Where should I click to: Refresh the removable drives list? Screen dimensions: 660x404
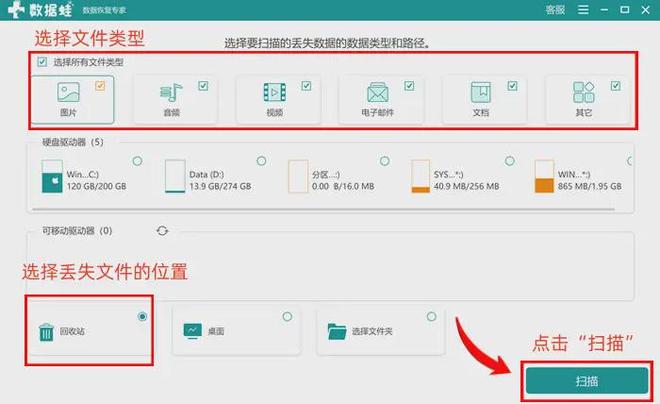(x=162, y=231)
